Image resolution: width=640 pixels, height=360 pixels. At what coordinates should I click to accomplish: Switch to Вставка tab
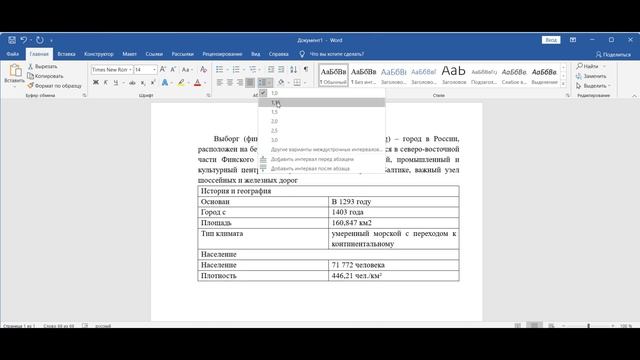[66, 54]
